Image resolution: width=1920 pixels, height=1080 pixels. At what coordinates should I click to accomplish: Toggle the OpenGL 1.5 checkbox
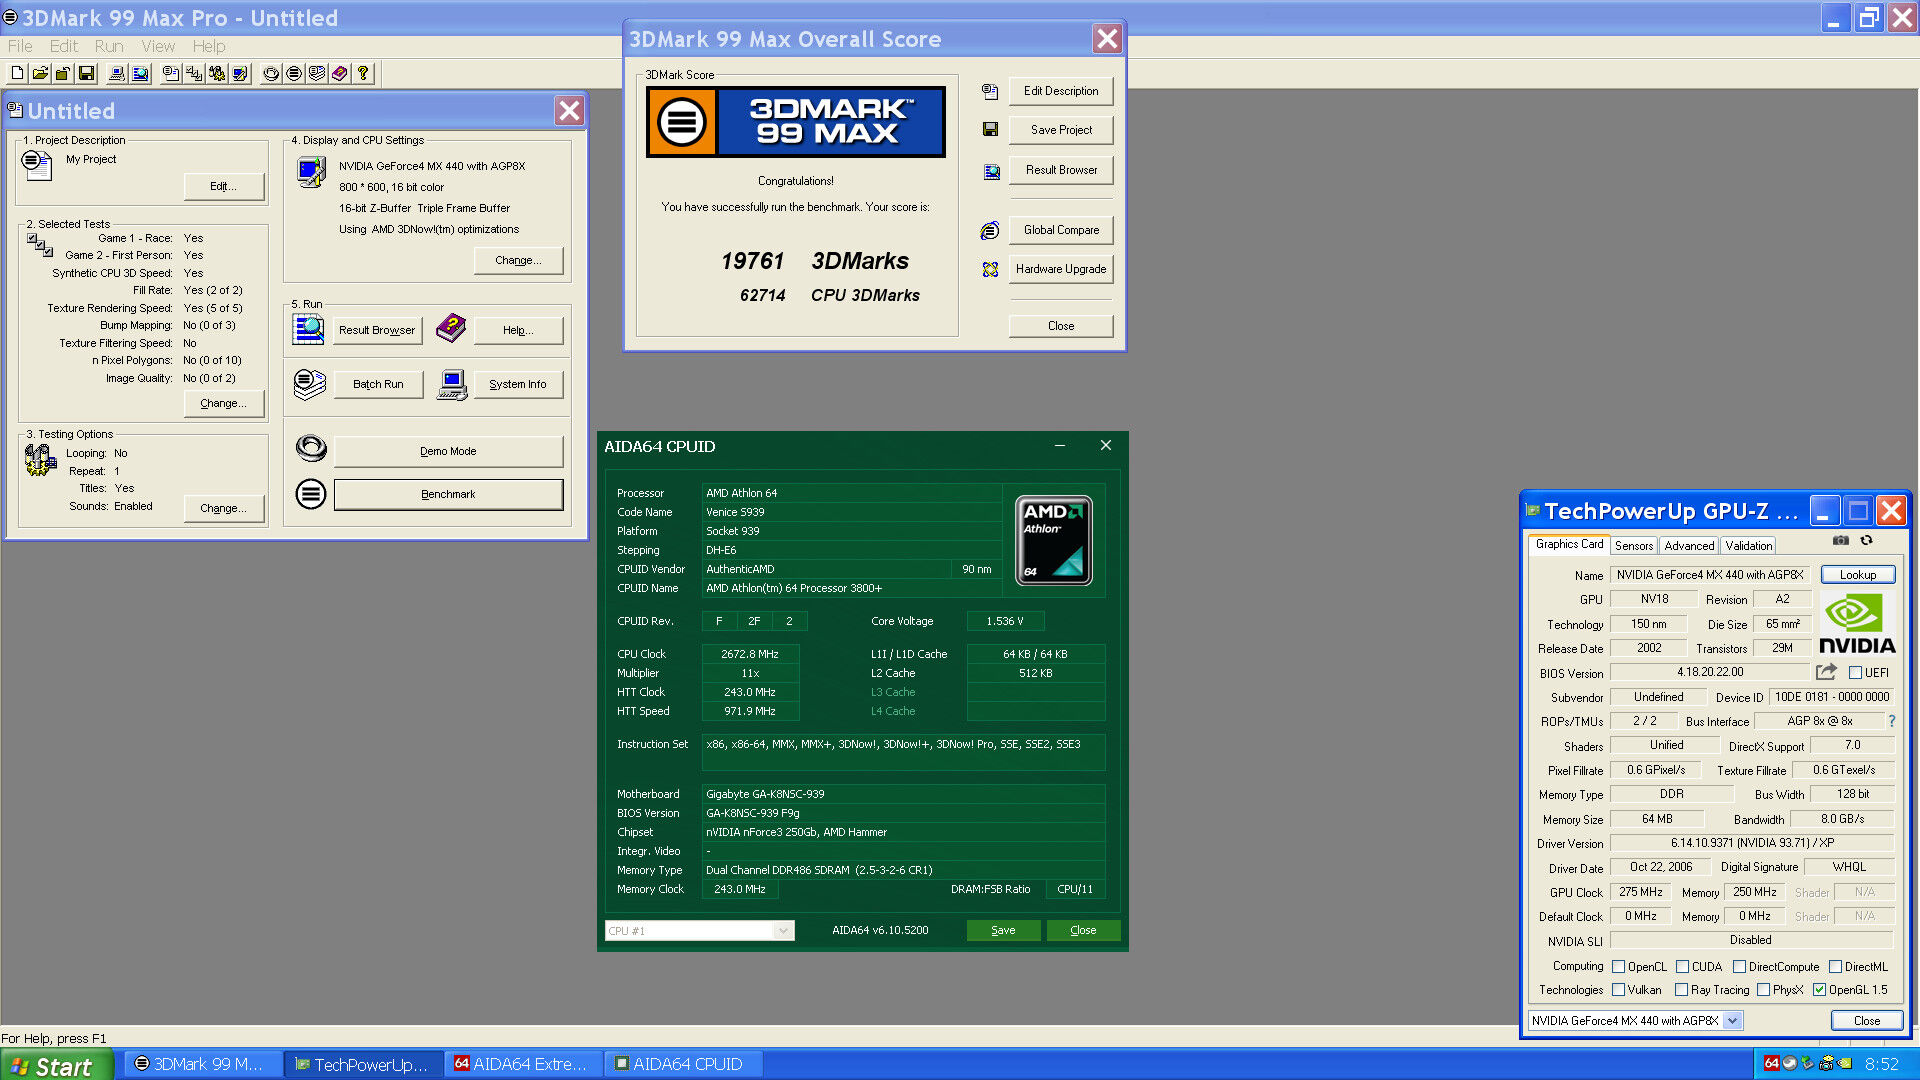click(1819, 990)
